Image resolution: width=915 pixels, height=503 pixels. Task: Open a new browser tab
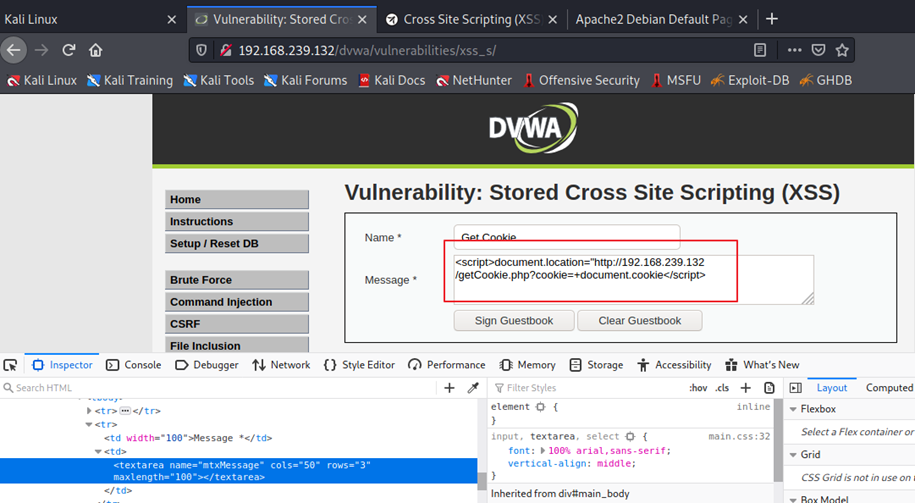(x=772, y=19)
